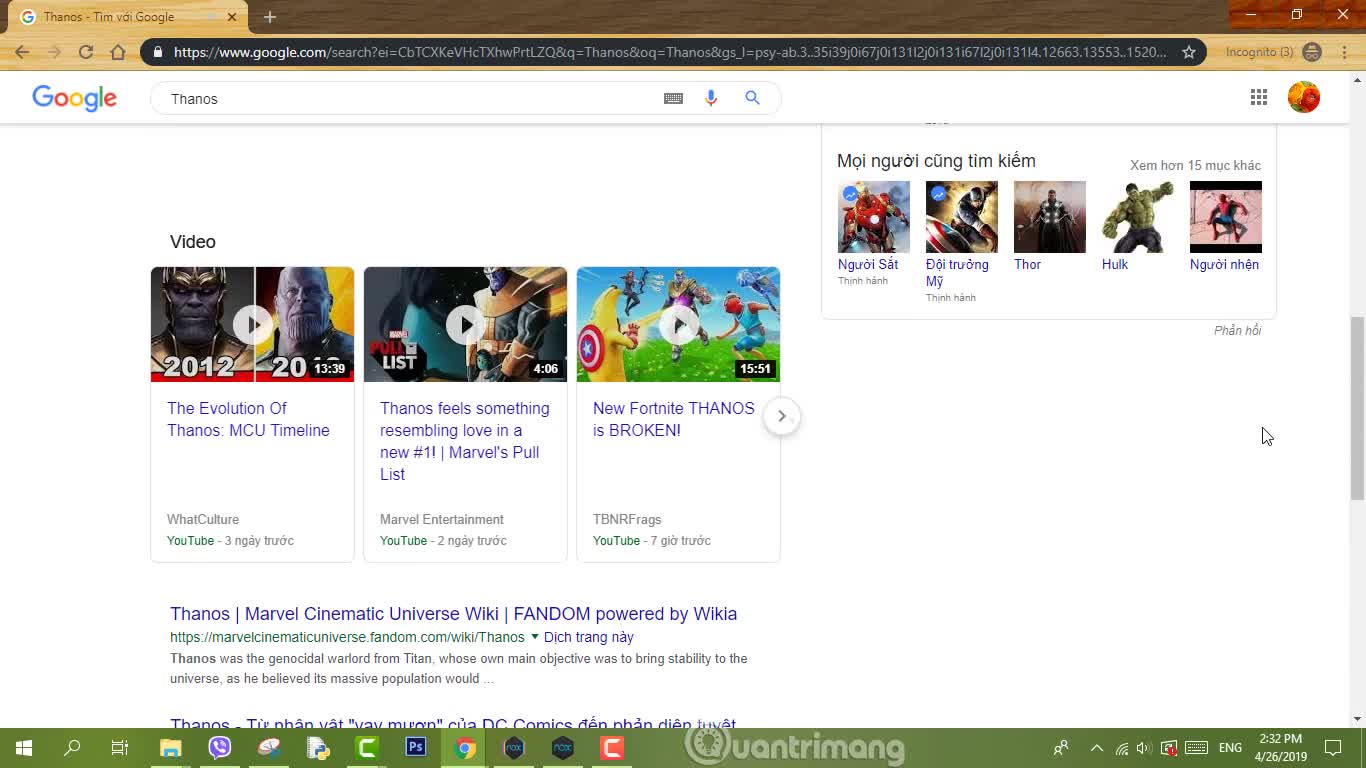This screenshot has width=1366, height=768.
Task: Expand the dropdown arrow beside fandom URL
Action: pyautogui.click(x=535, y=637)
